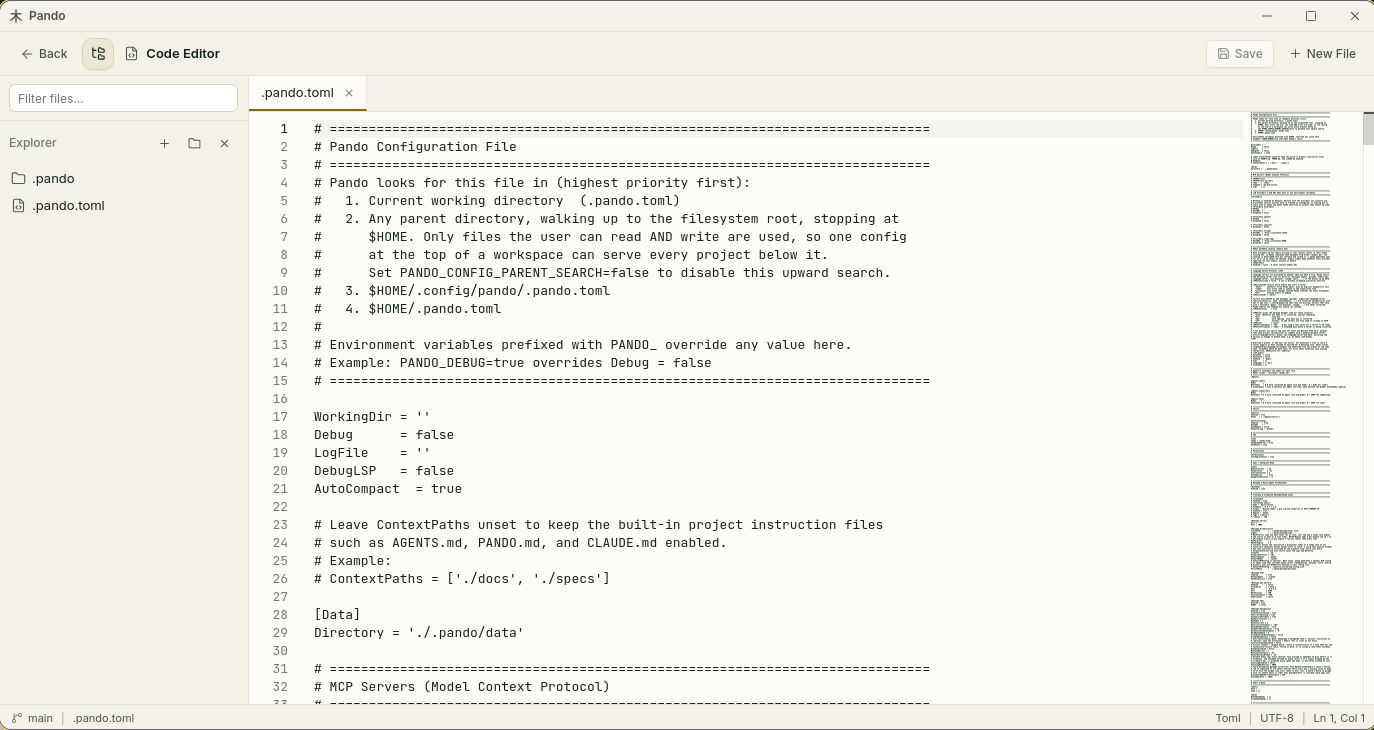Click the DebugLSP = false line

(x=384, y=471)
